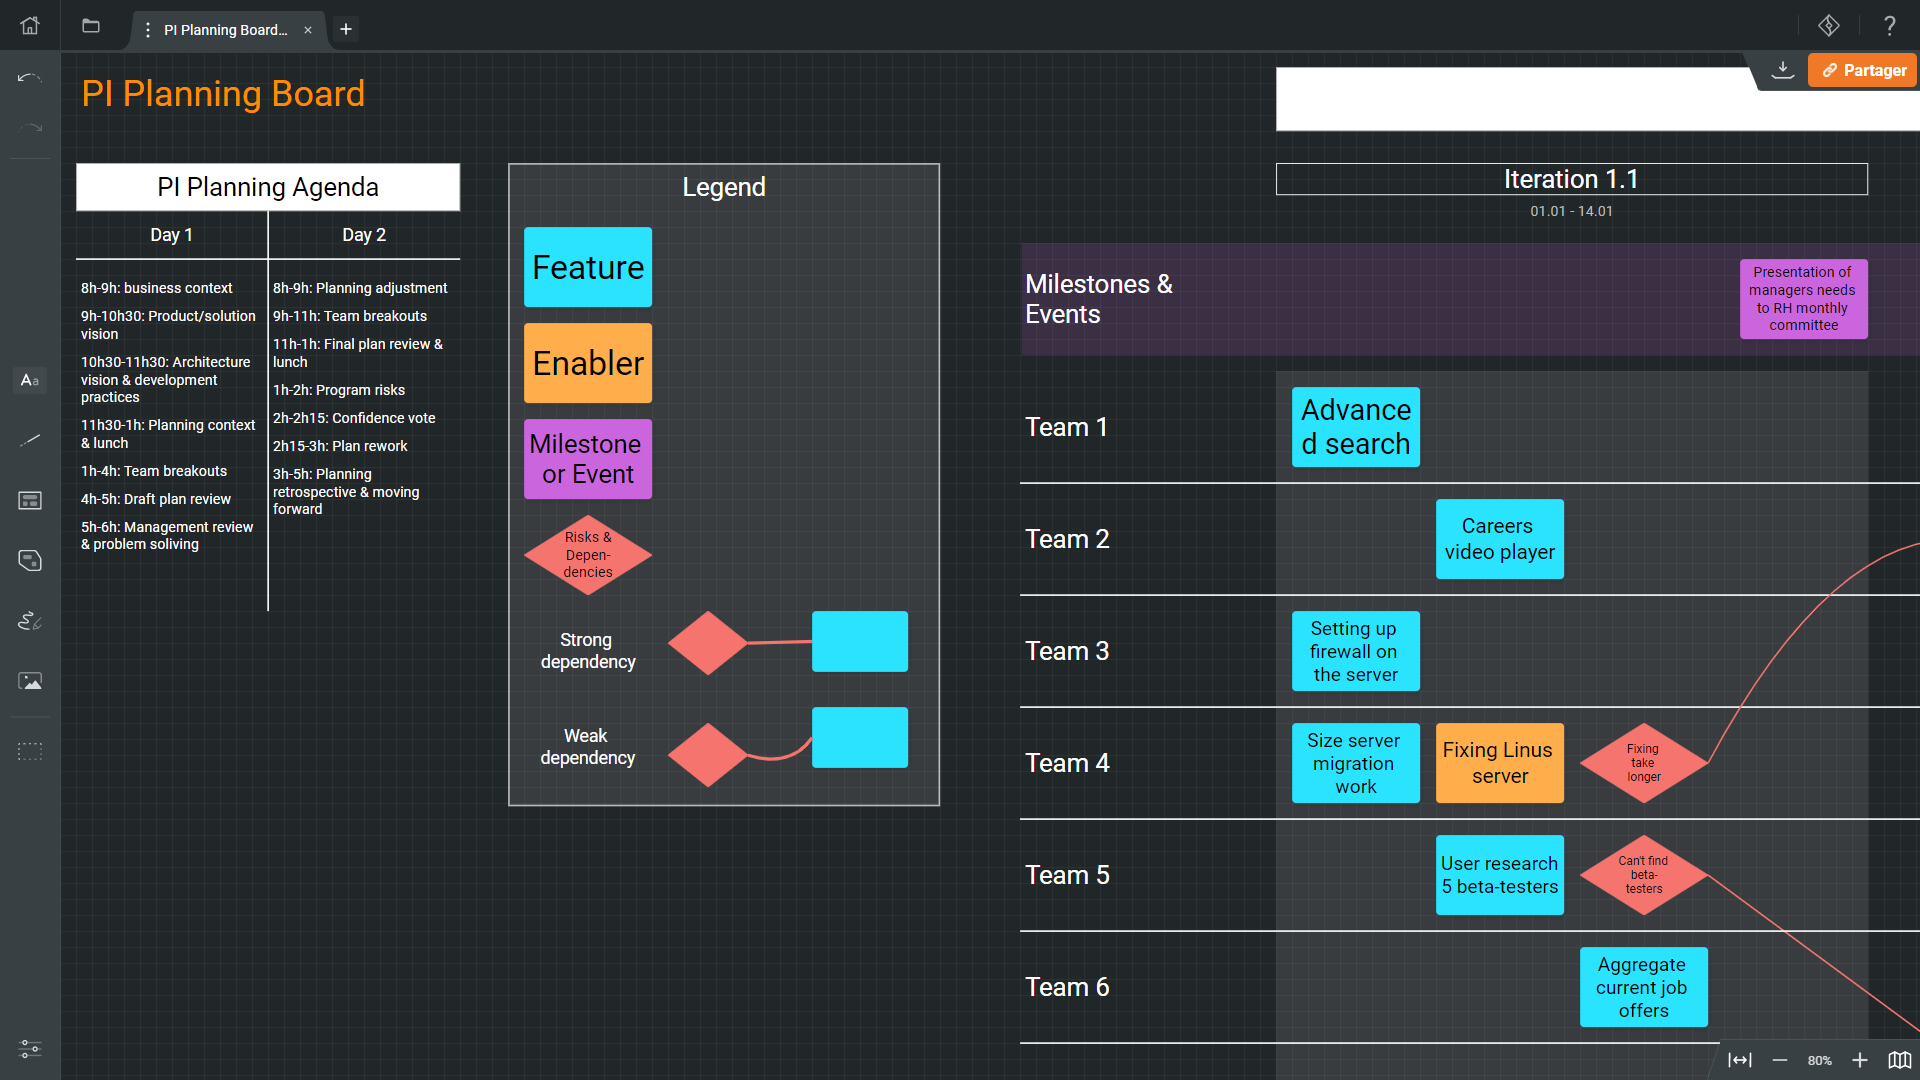1920x1080 pixels.
Task: Open the folder file browser
Action: (x=91, y=26)
